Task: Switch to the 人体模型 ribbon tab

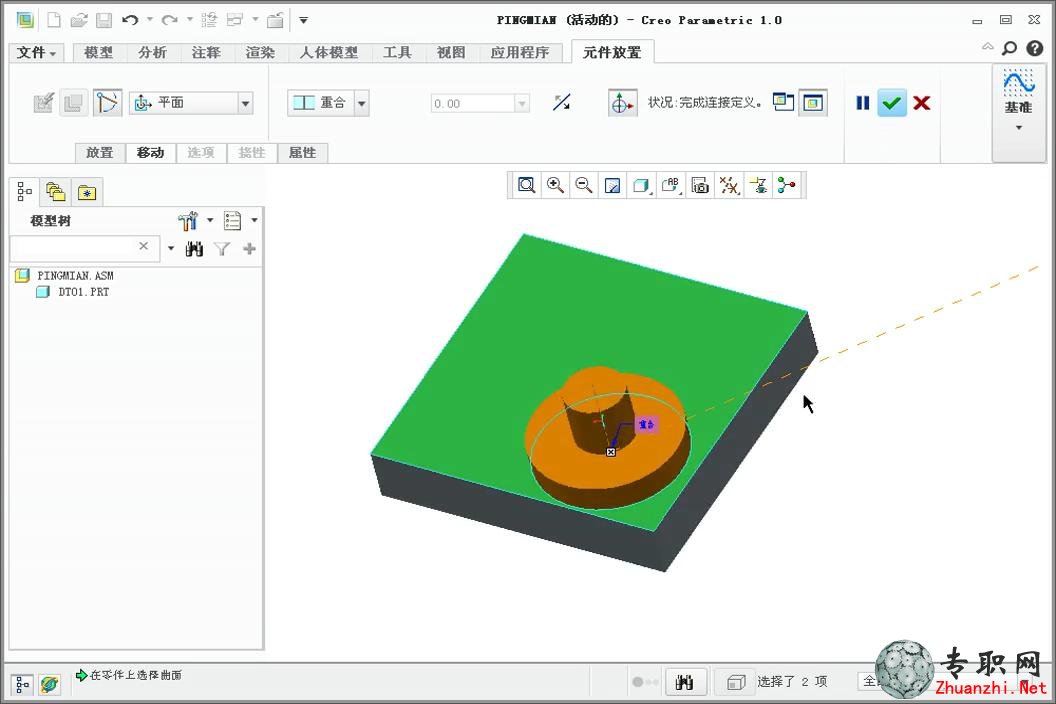Action: (329, 53)
